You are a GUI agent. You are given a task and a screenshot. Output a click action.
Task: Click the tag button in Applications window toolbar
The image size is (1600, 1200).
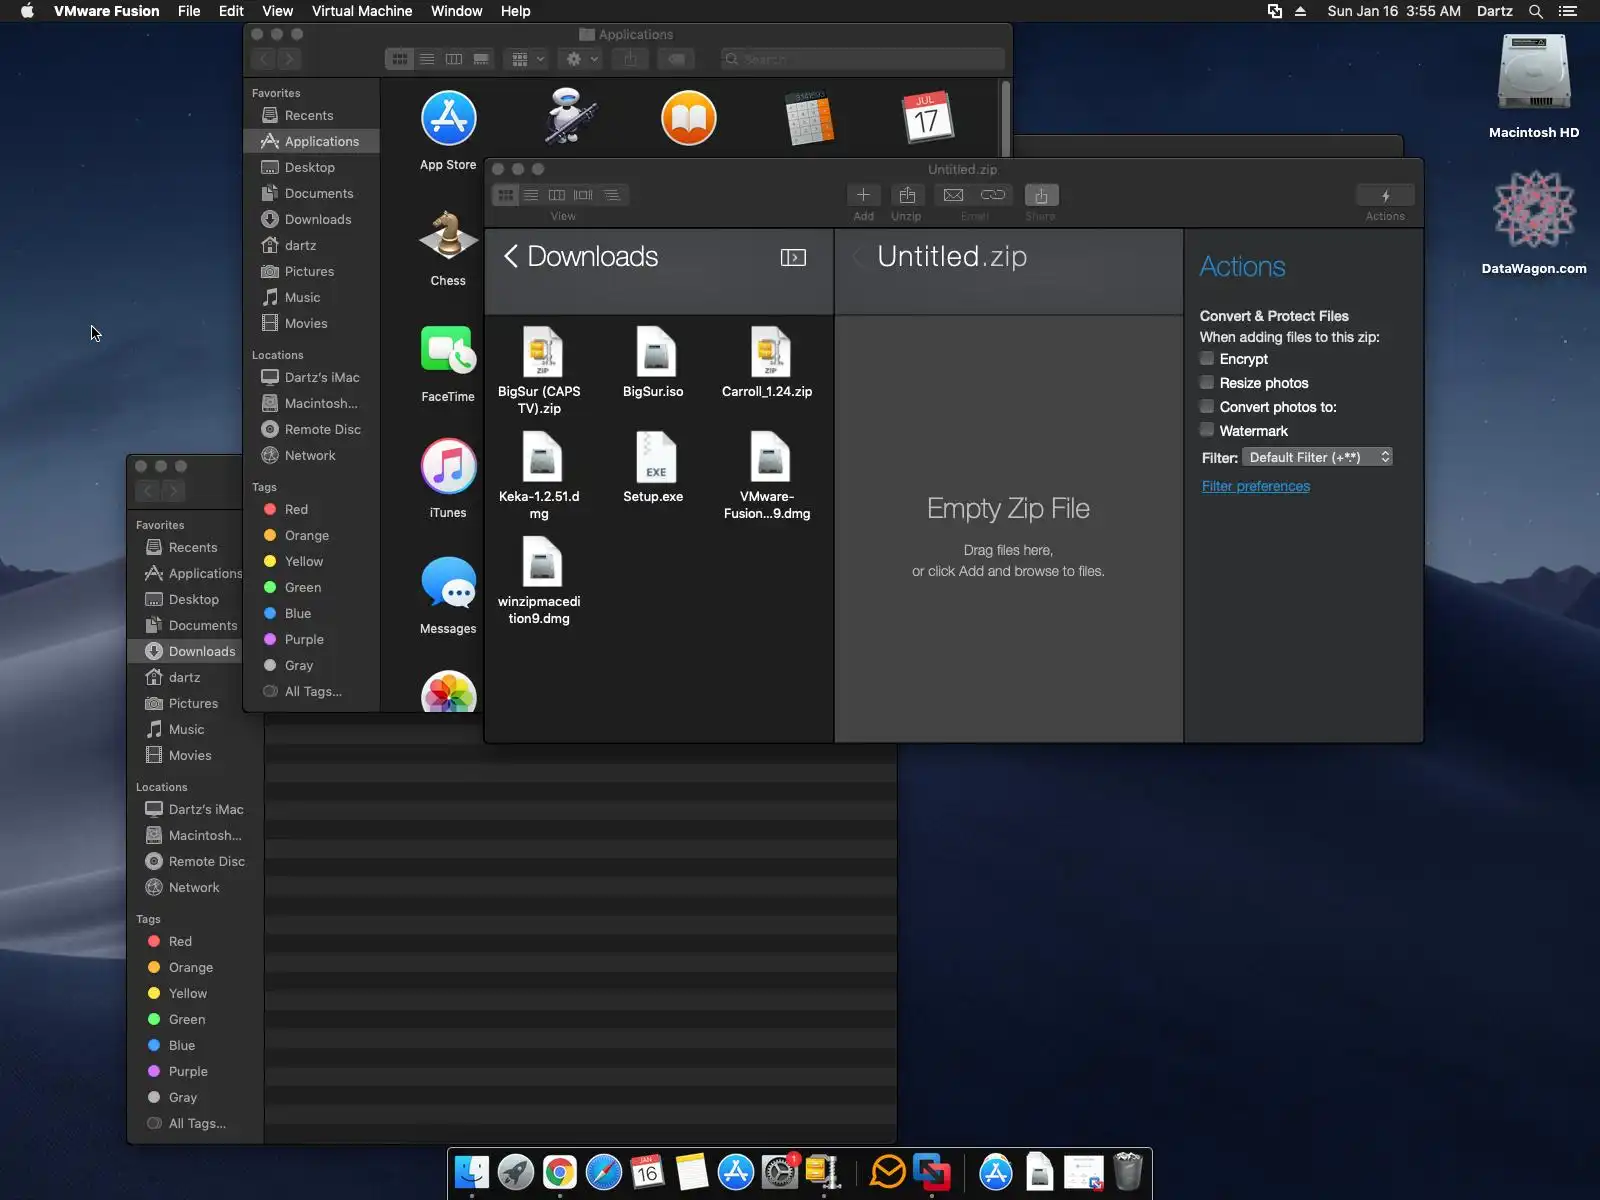677,59
